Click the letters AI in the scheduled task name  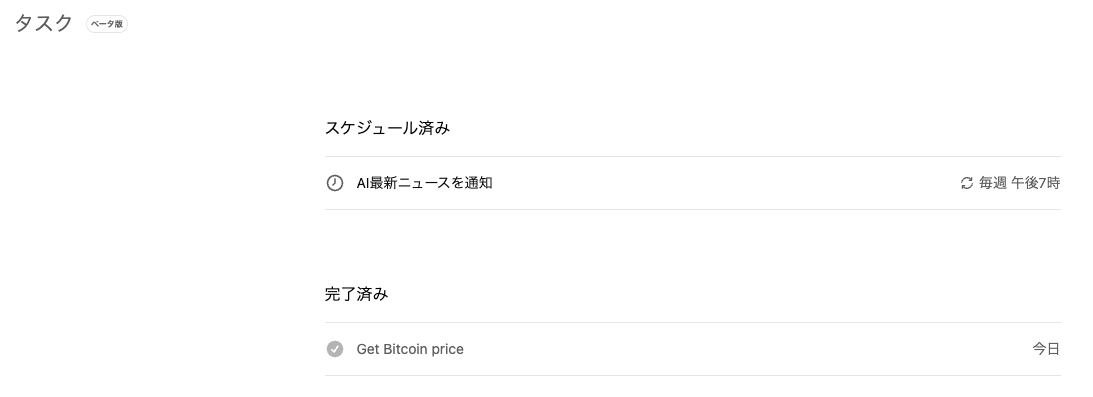click(x=362, y=183)
